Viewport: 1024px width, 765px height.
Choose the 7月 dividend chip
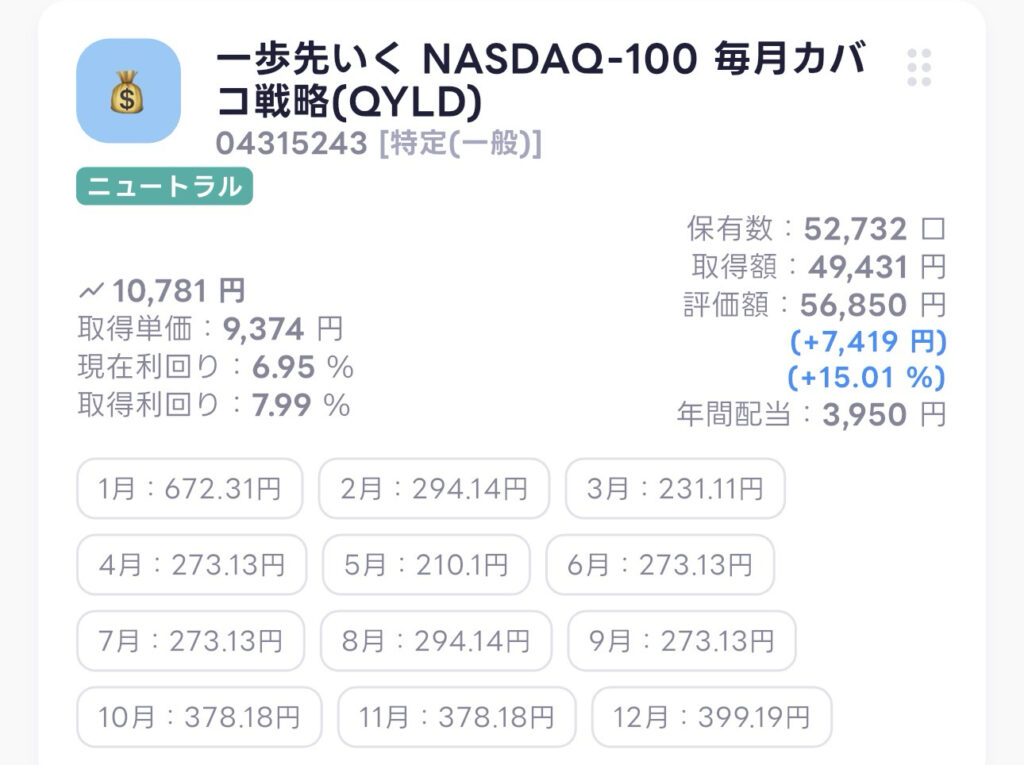click(190, 641)
